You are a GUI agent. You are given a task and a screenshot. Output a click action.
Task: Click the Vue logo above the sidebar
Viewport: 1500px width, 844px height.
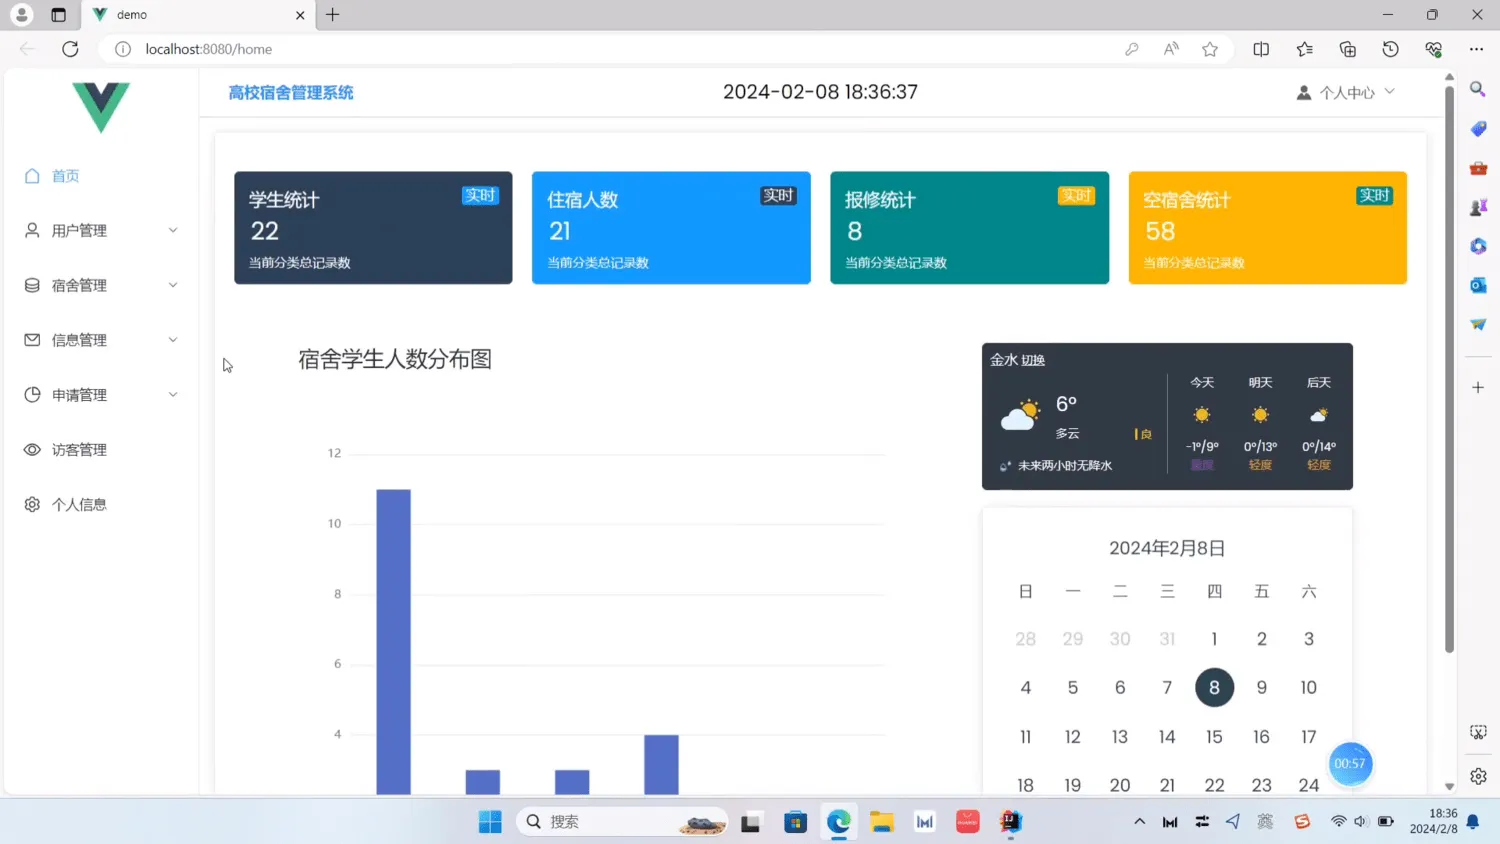[x=100, y=108]
